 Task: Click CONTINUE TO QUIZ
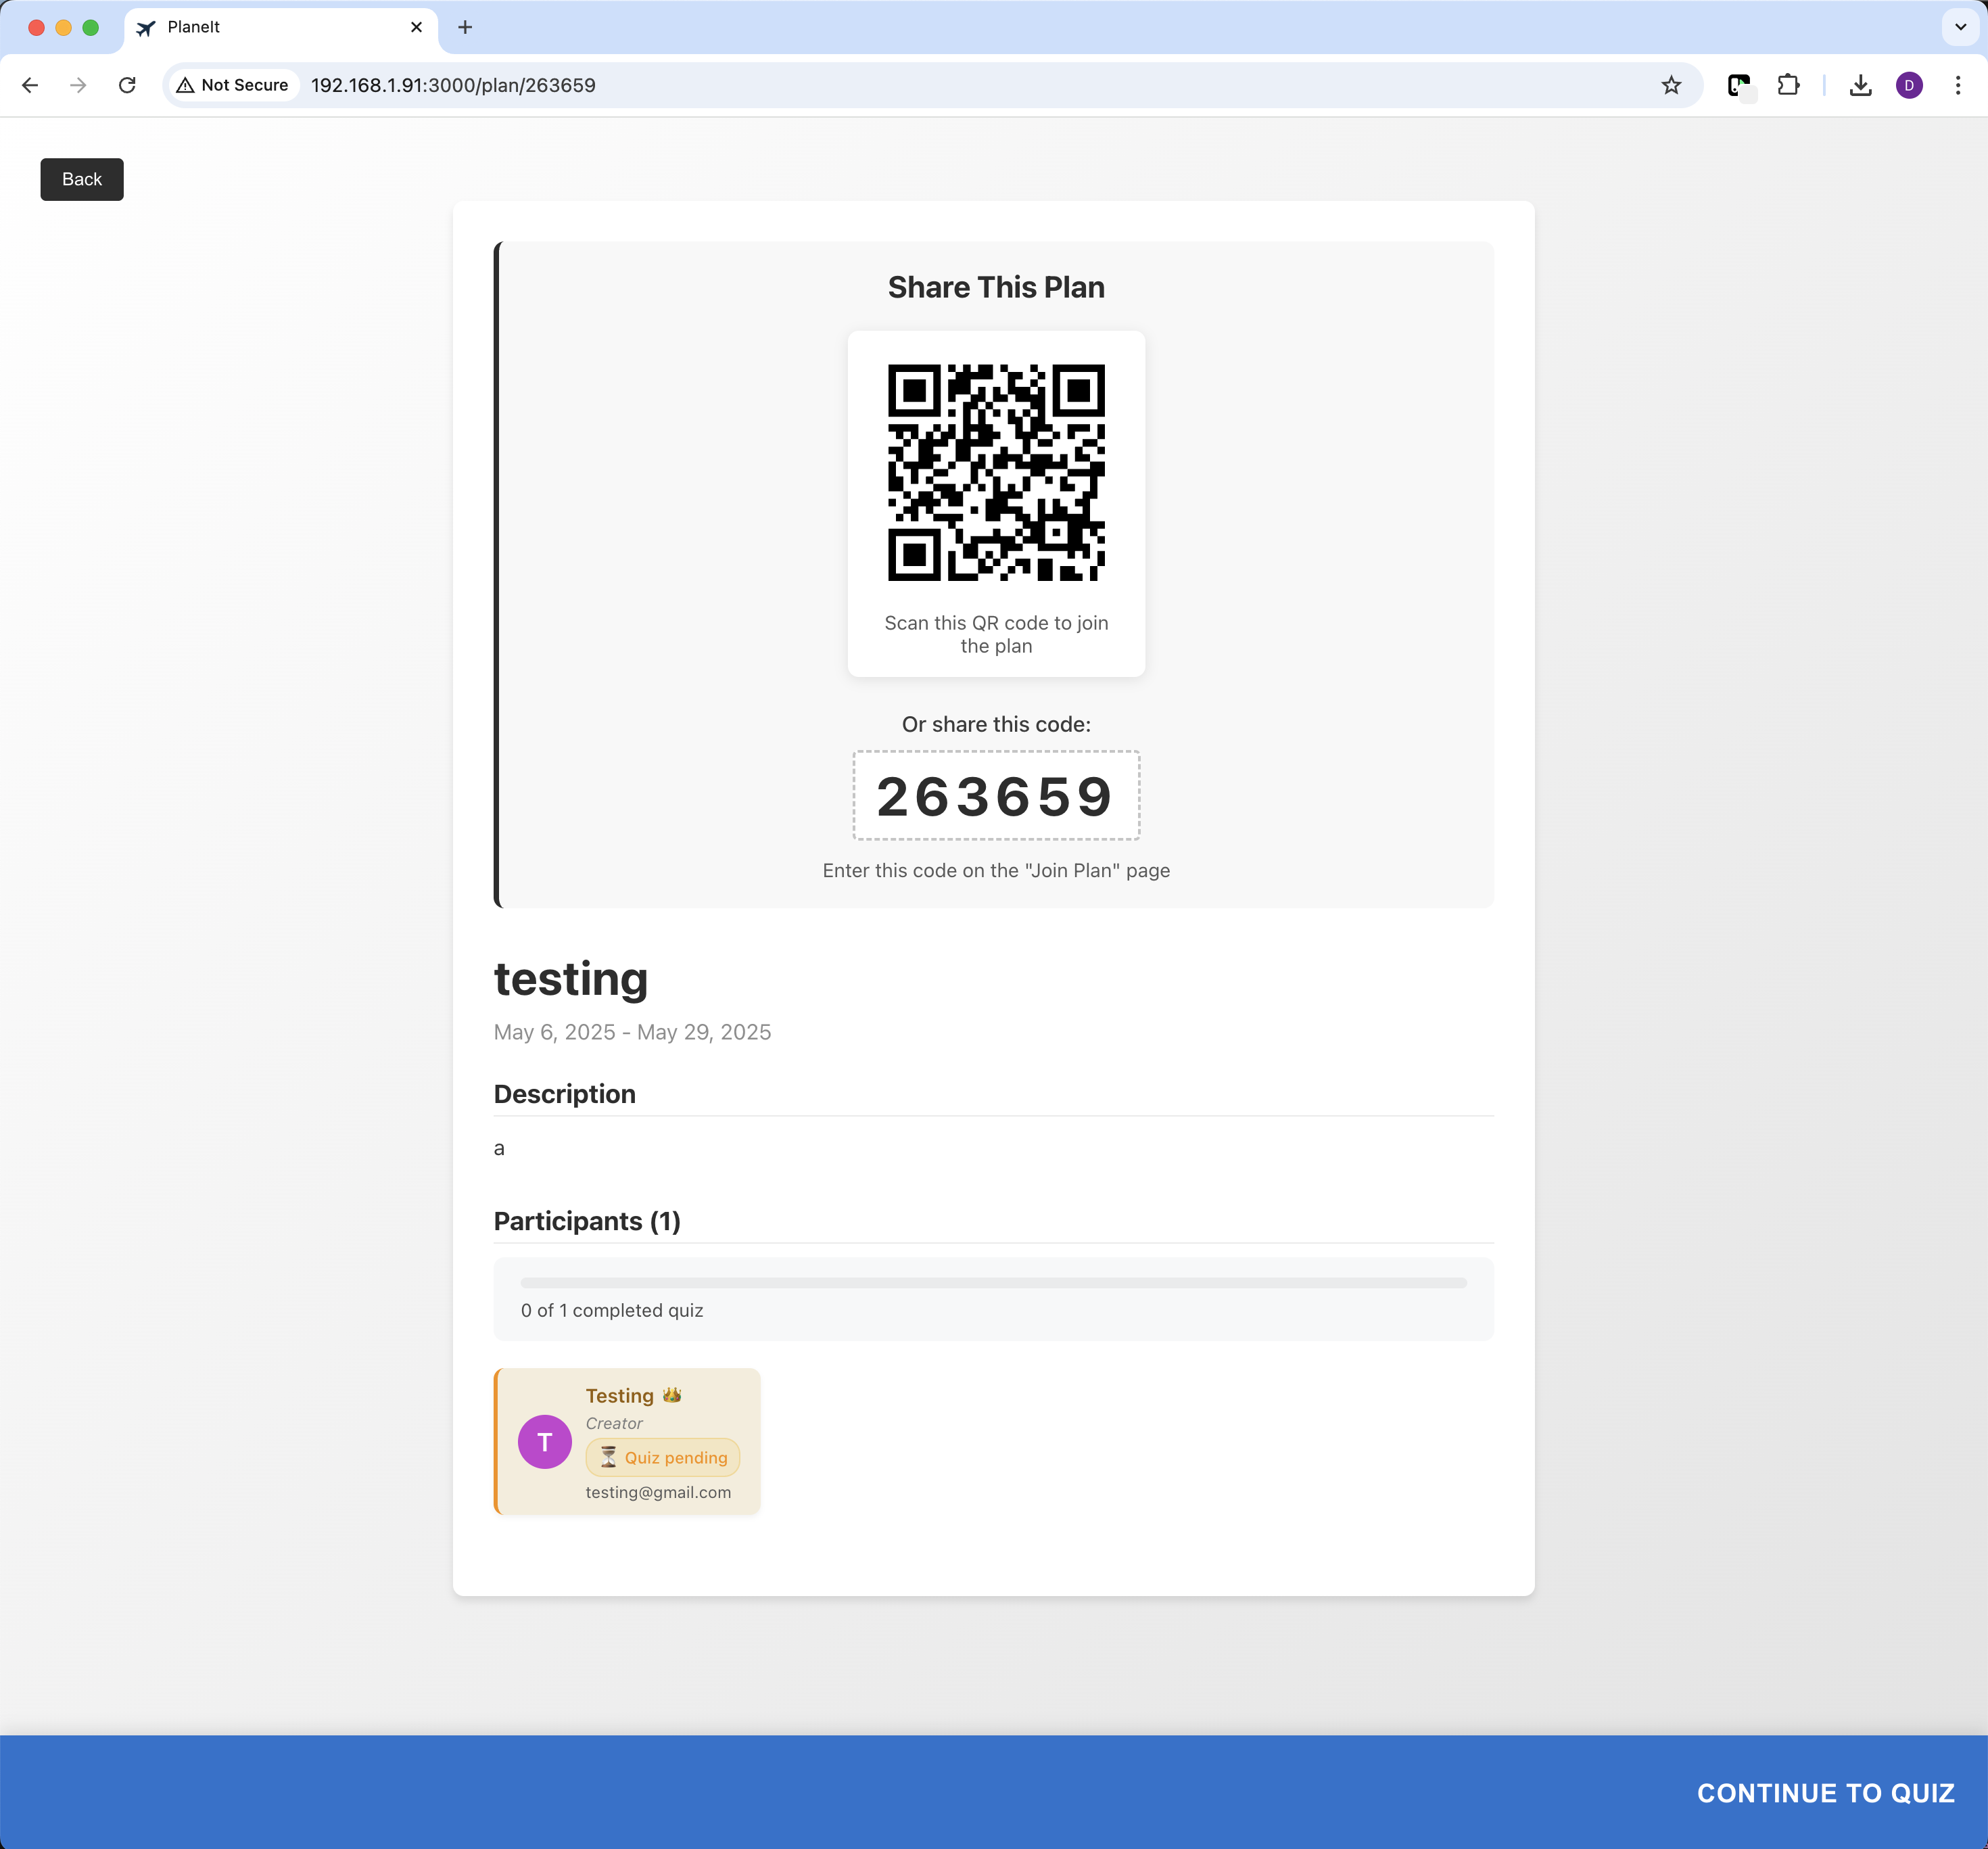click(1825, 1793)
